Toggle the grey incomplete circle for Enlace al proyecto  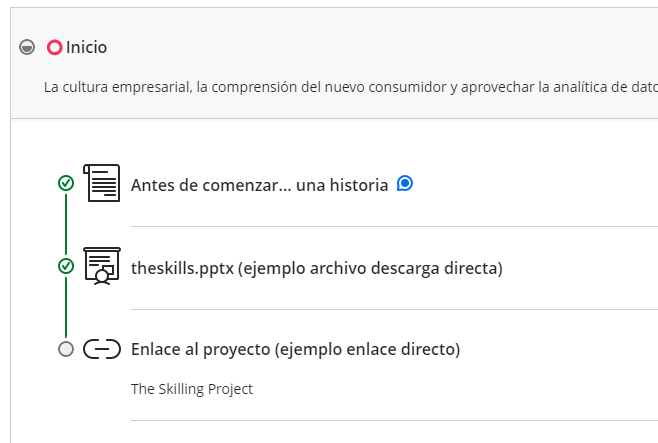66,349
